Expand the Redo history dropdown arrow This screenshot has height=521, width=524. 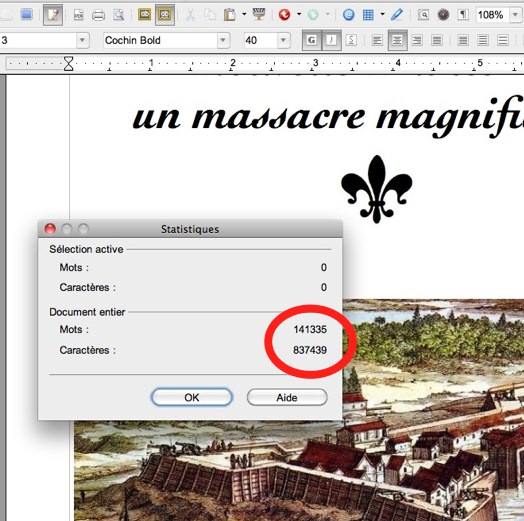328,14
